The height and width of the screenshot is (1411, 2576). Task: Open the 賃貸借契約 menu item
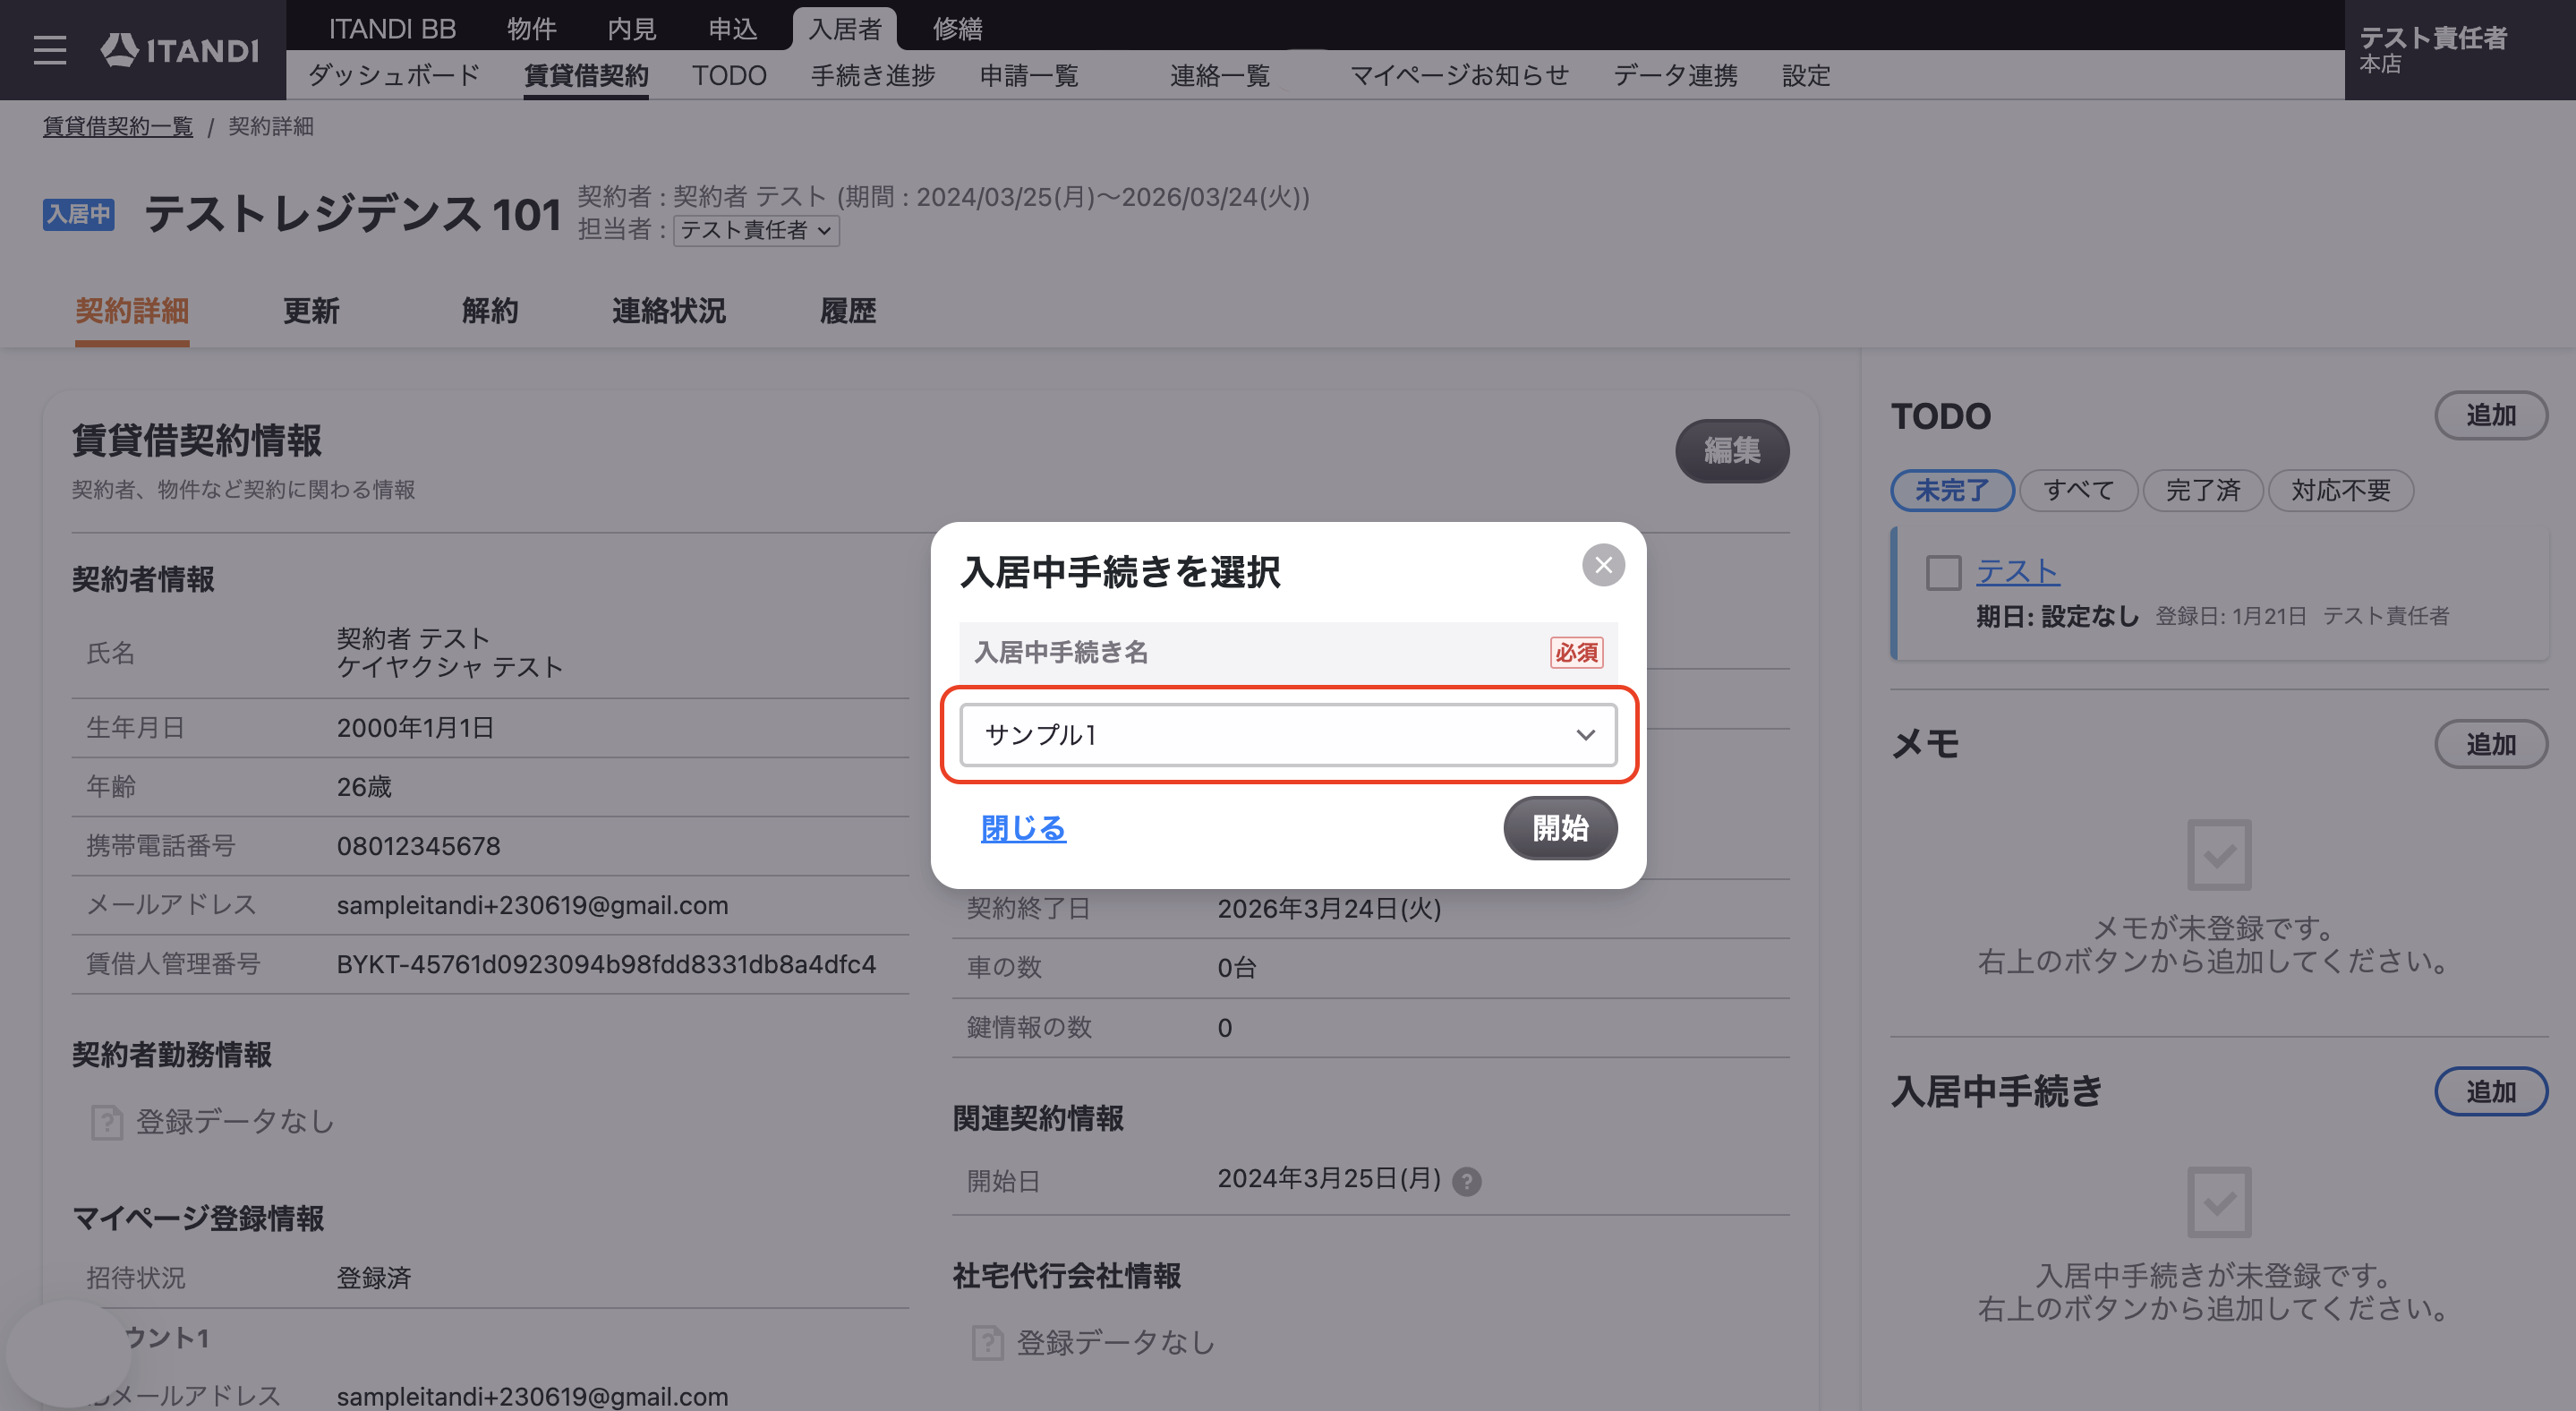[x=586, y=75]
